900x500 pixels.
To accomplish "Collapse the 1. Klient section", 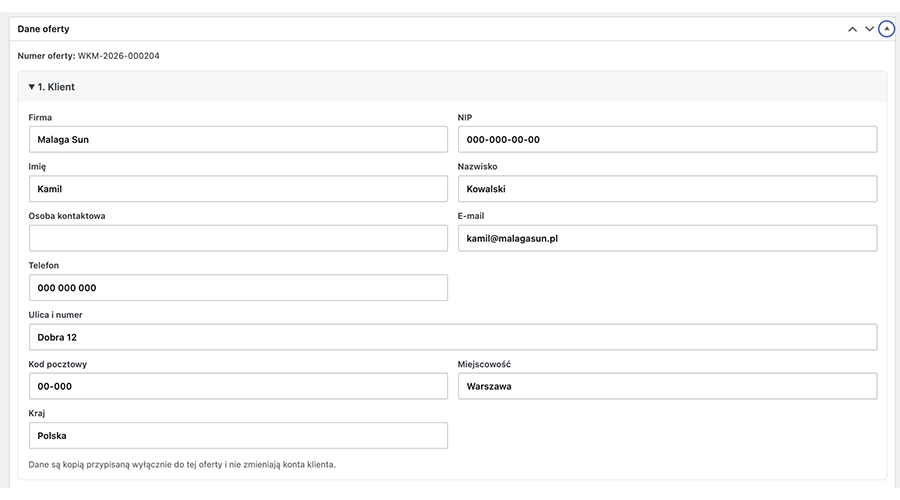I will click(x=52, y=87).
